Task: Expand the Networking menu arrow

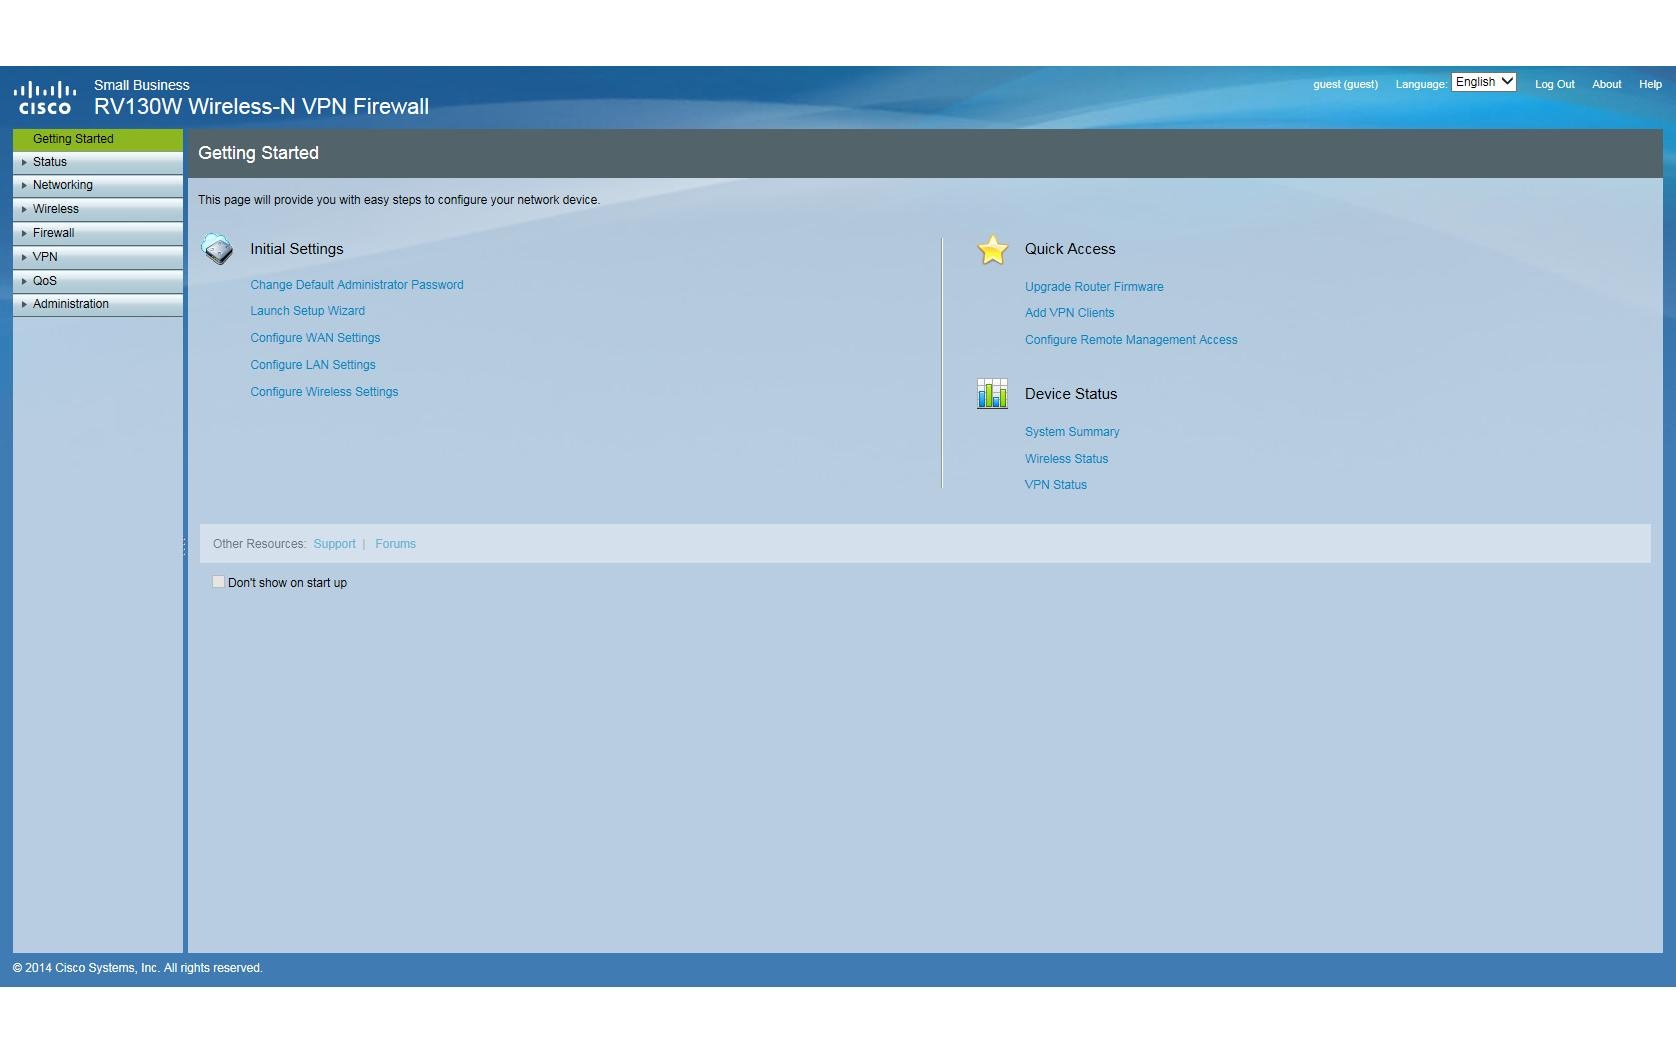Action: (24, 185)
